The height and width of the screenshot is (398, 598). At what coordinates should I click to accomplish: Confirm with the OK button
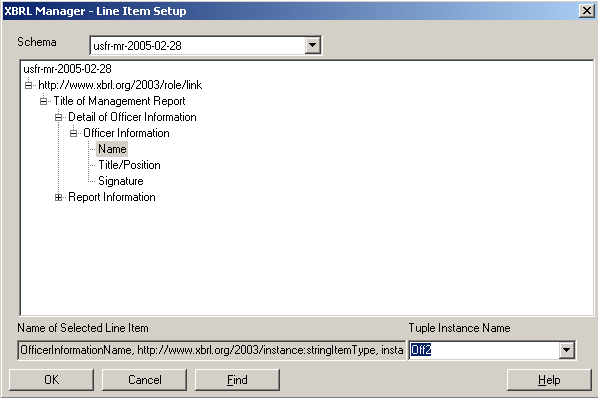(x=51, y=380)
